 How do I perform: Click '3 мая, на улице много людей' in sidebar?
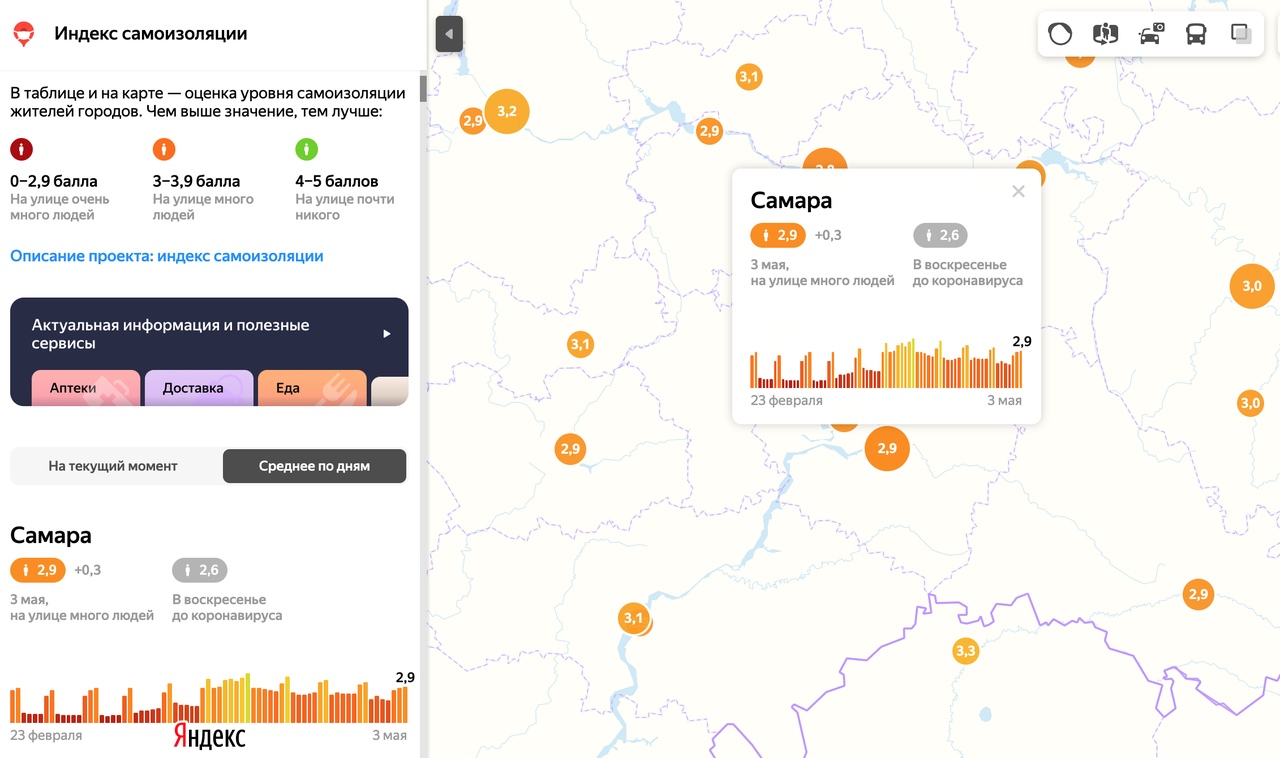[x=82, y=608]
